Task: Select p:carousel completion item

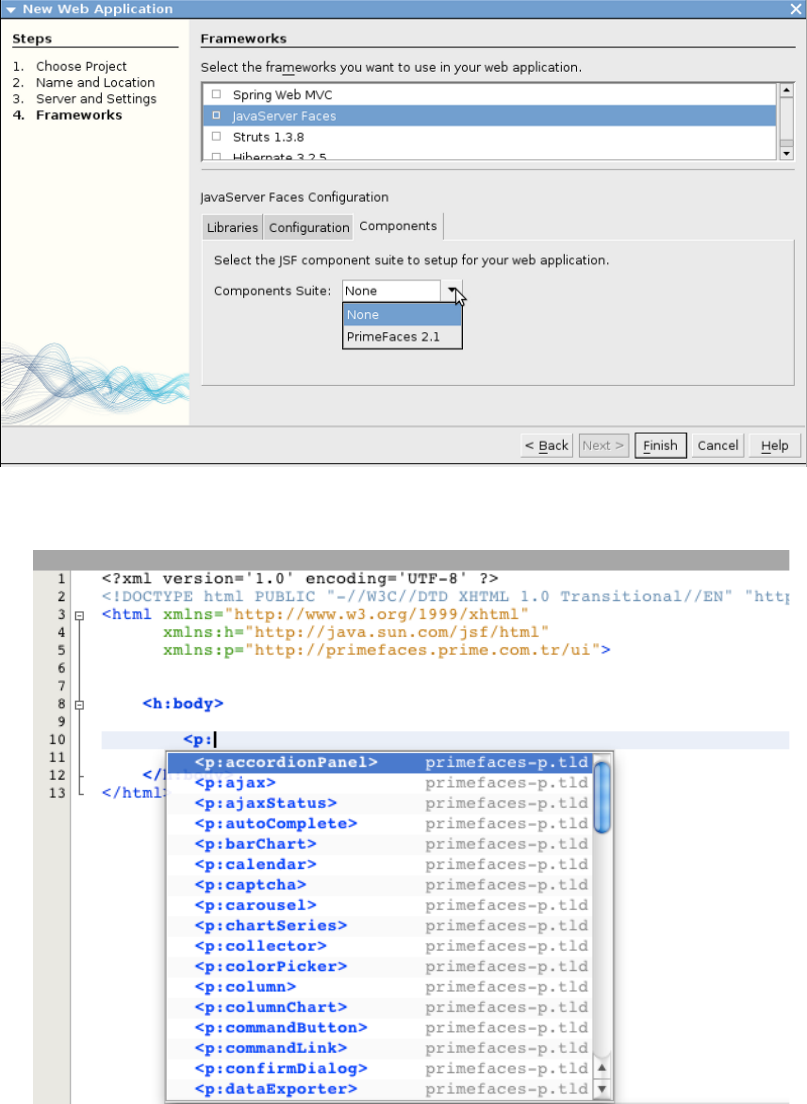Action: [380, 905]
